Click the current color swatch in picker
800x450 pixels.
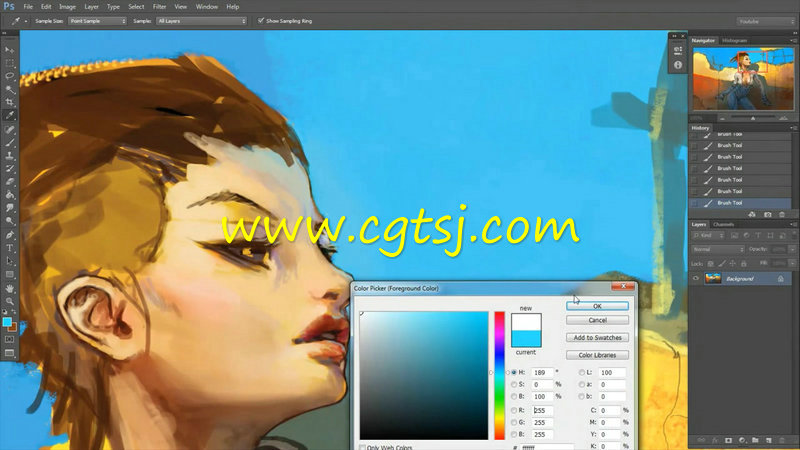coord(526,339)
